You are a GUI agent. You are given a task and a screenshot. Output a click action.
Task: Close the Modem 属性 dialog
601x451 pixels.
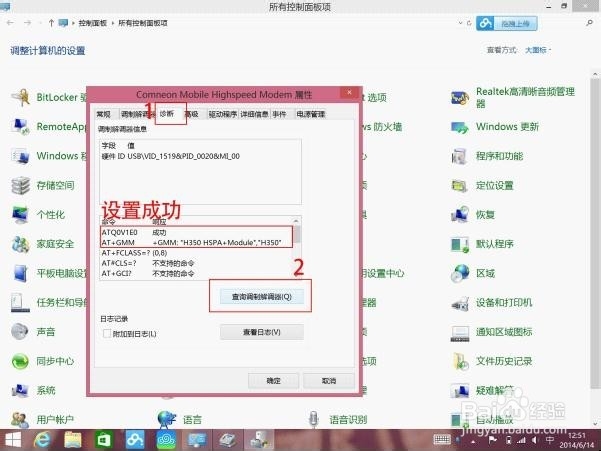pyautogui.click(x=349, y=92)
